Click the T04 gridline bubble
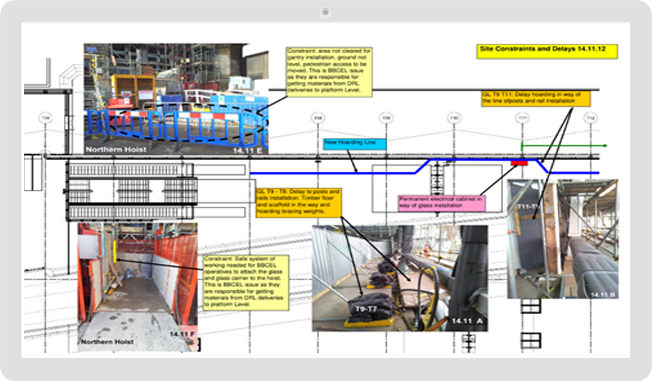 pyautogui.click(x=45, y=119)
